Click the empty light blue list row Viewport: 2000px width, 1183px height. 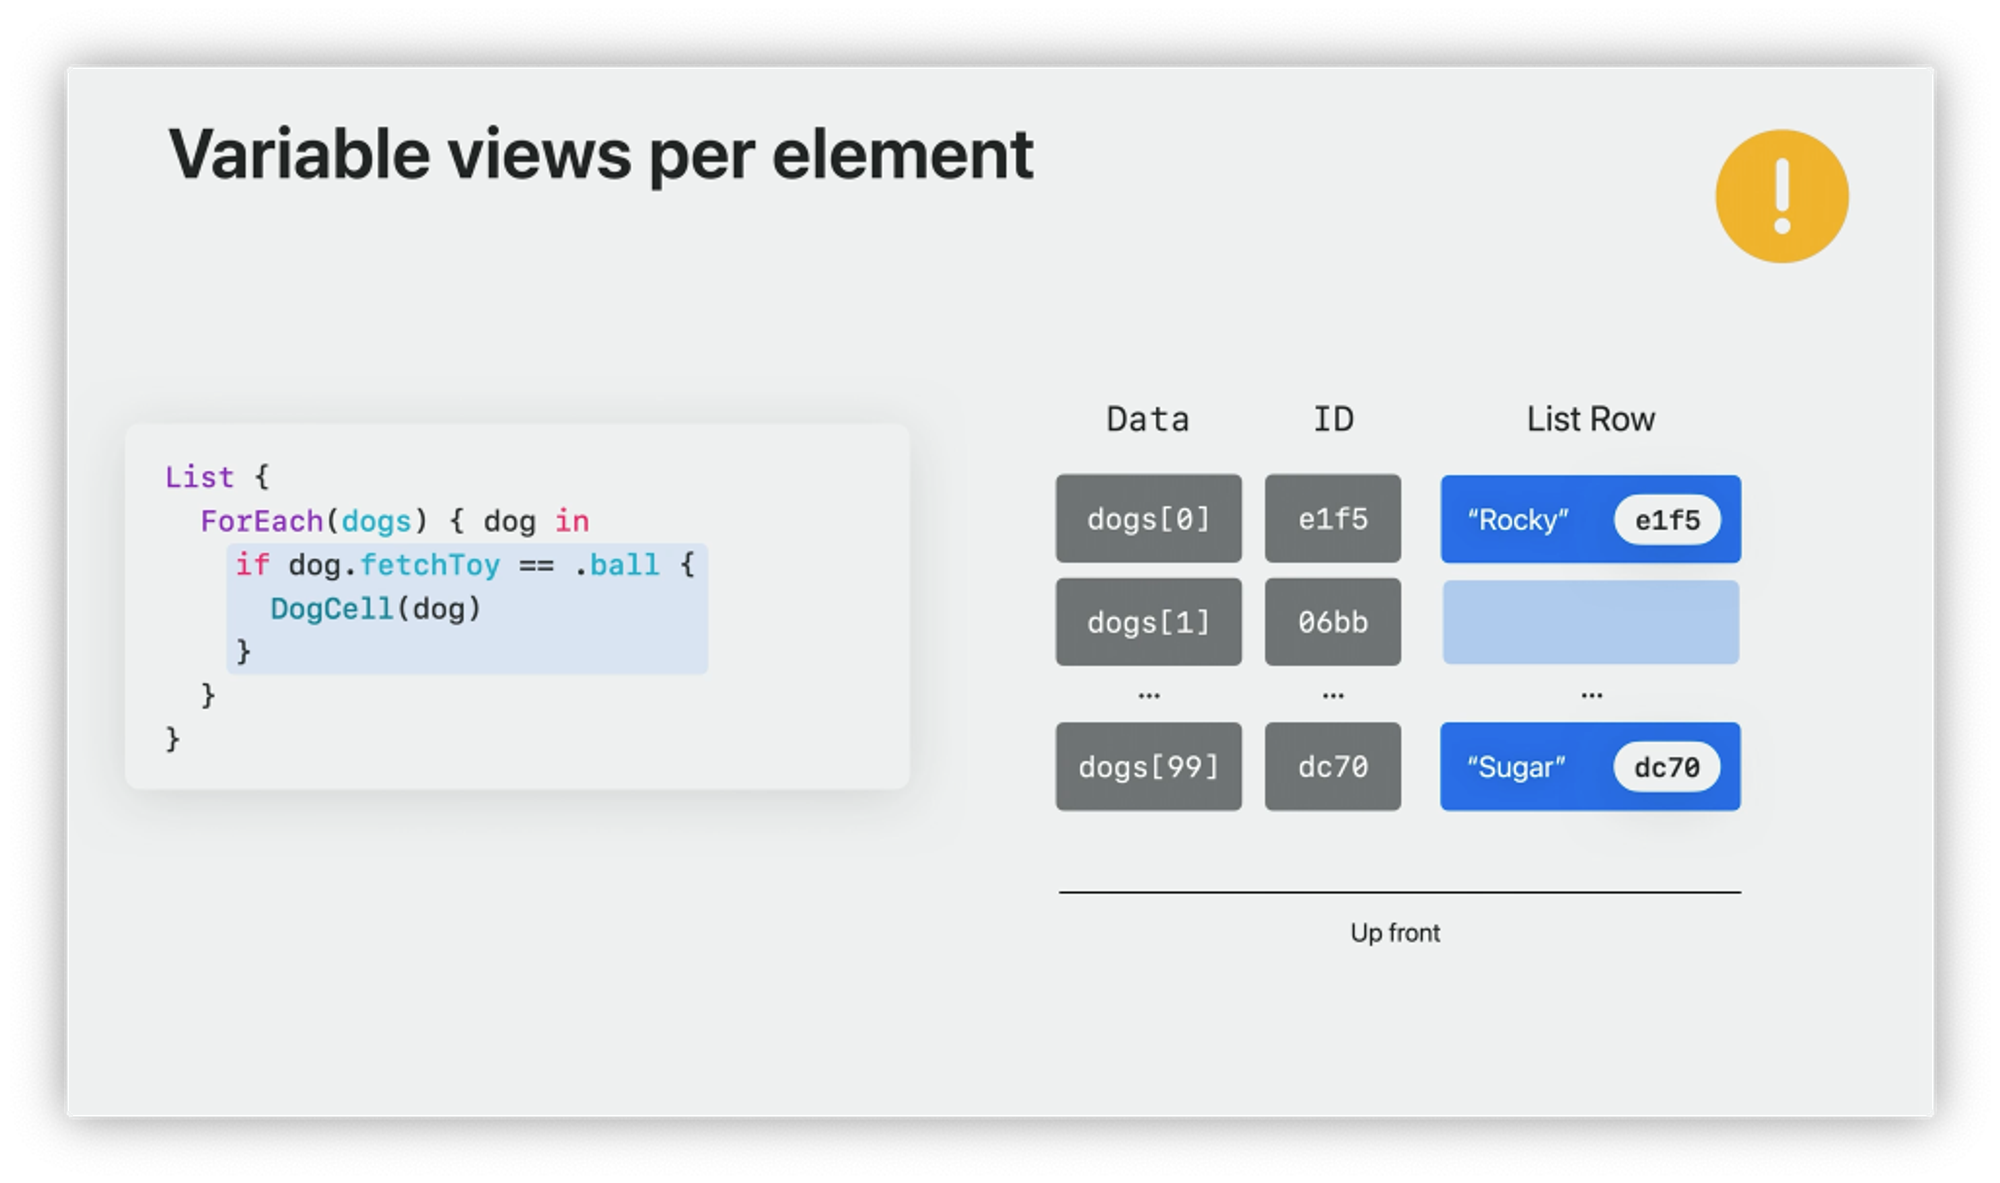click(1590, 622)
